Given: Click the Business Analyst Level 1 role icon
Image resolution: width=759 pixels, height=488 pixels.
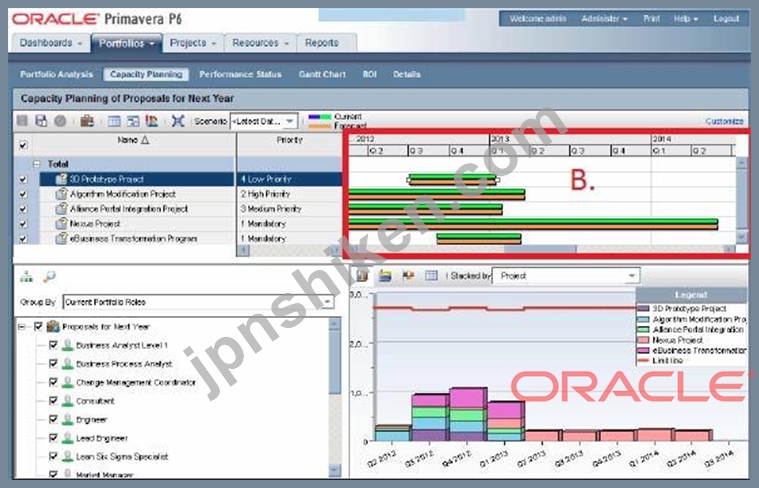Looking at the screenshot, I should [x=68, y=345].
